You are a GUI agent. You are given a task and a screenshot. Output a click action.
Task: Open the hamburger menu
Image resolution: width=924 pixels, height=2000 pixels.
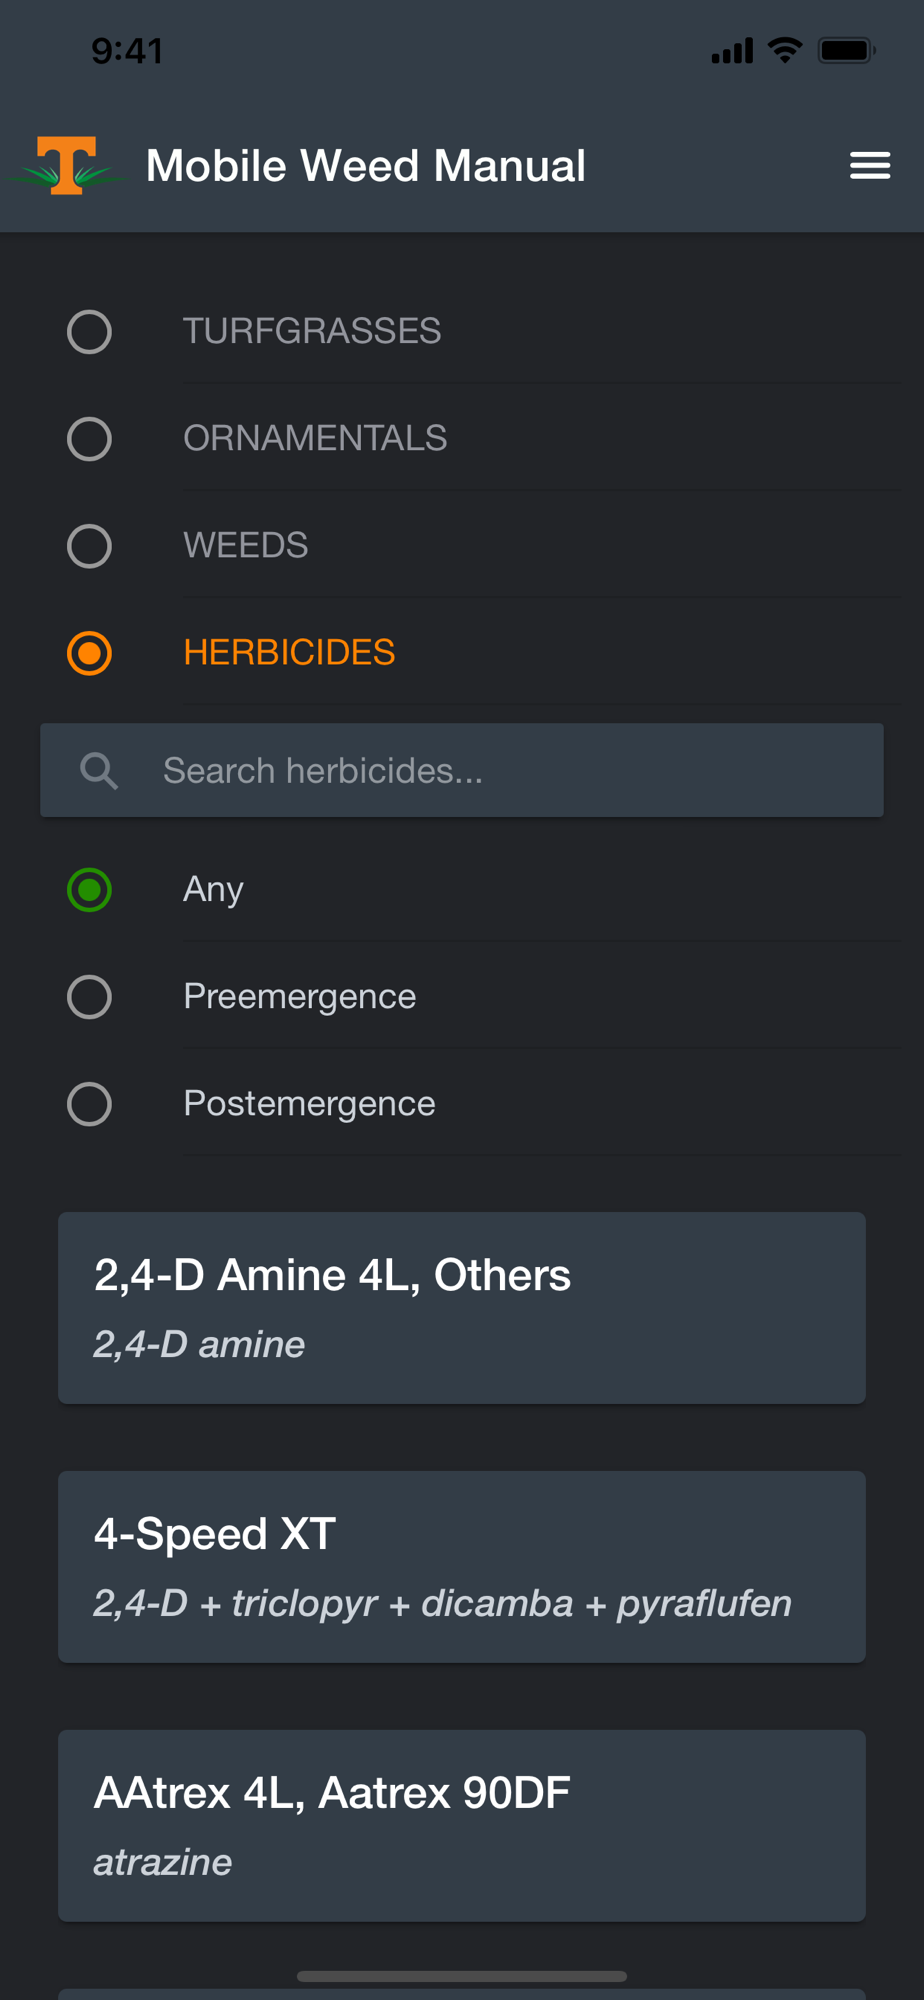coord(869,166)
